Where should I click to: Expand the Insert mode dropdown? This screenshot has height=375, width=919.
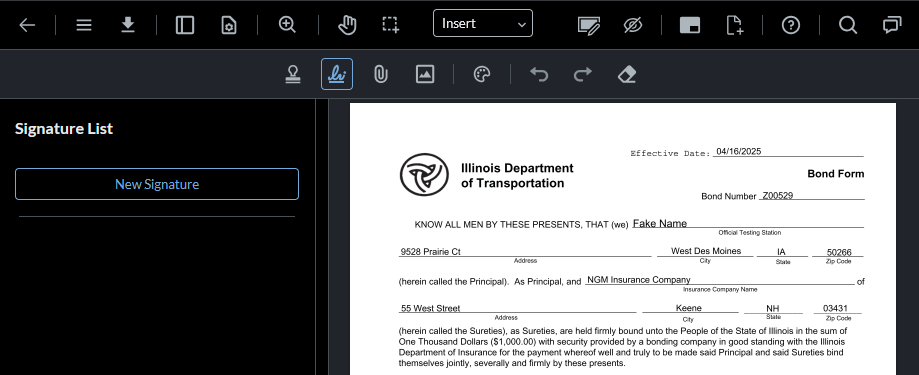pyautogui.click(x=483, y=23)
